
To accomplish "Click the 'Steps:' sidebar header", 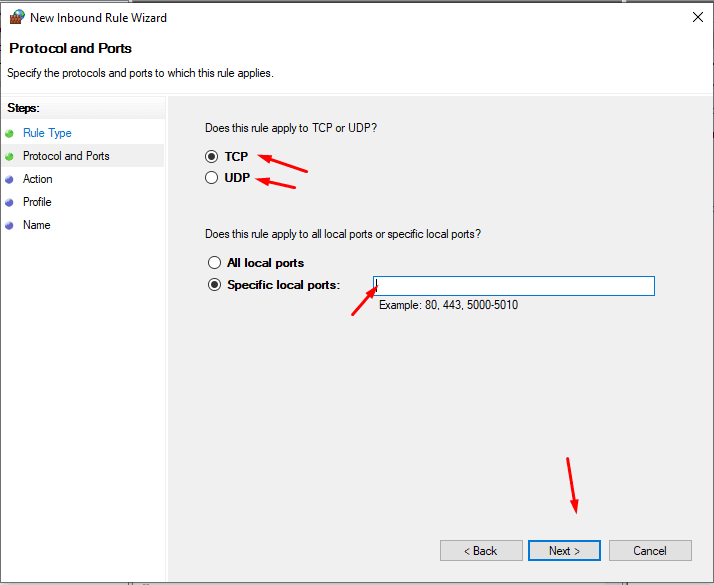I will 23,108.
